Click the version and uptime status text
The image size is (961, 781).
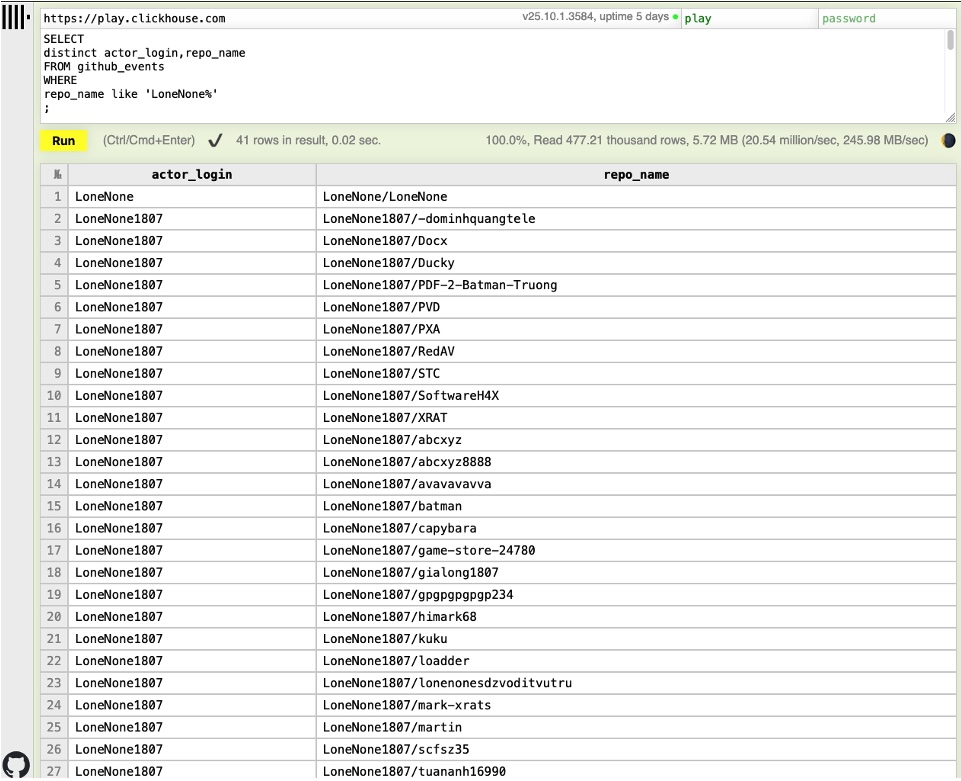pyautogui.click(x=595, y=17)
